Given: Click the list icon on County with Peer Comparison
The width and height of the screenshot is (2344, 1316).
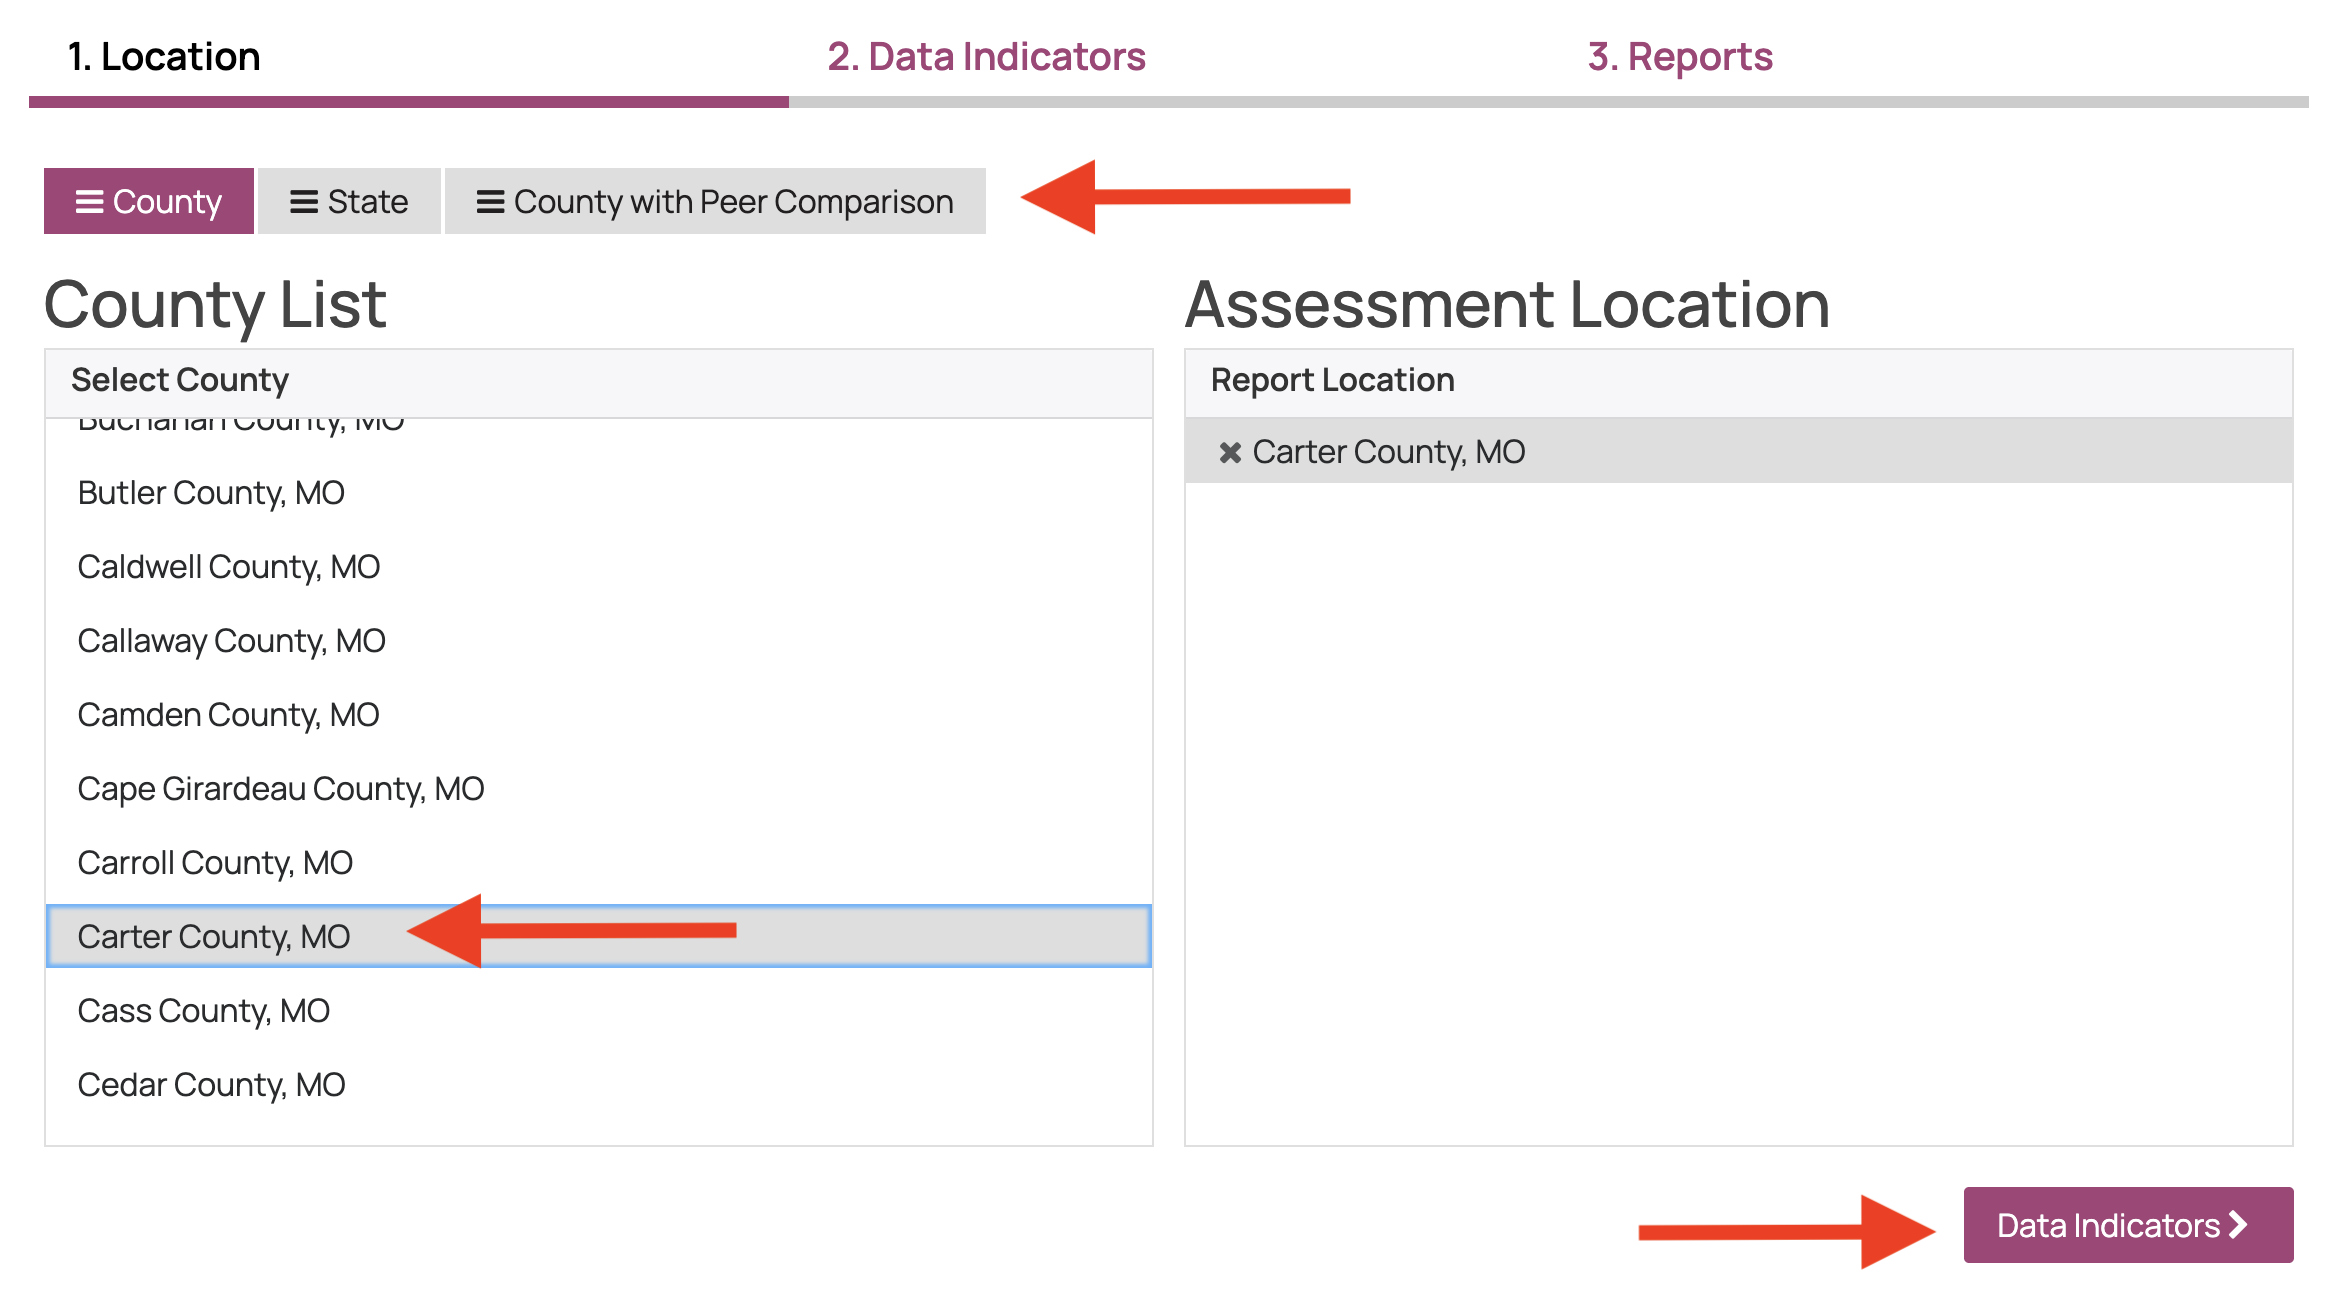Looking at the screenshot, I should [490, 201].
